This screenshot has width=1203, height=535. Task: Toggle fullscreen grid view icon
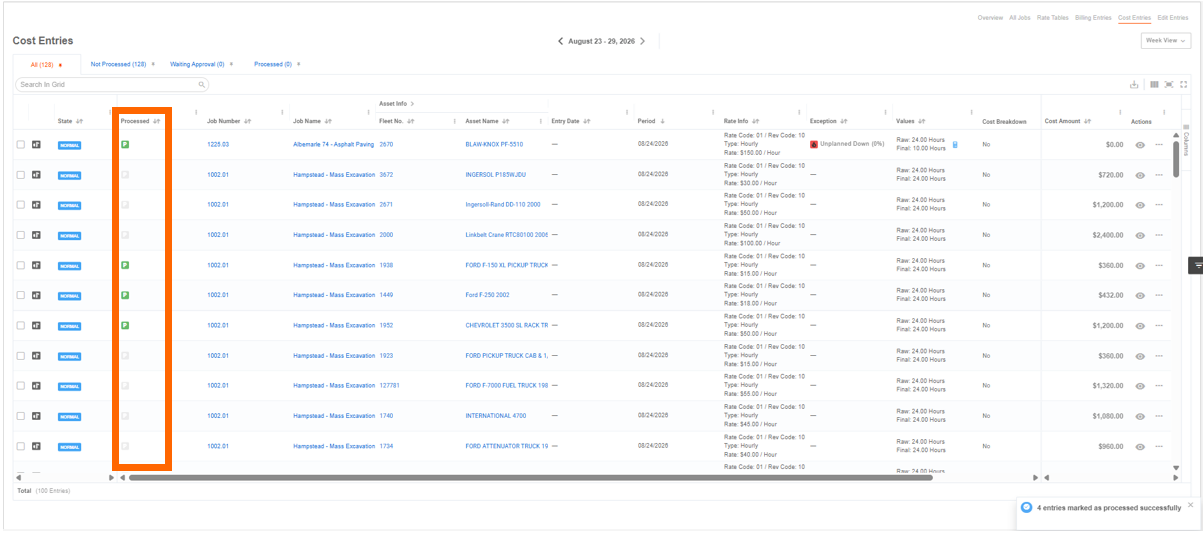click(x=1184, y=85)
